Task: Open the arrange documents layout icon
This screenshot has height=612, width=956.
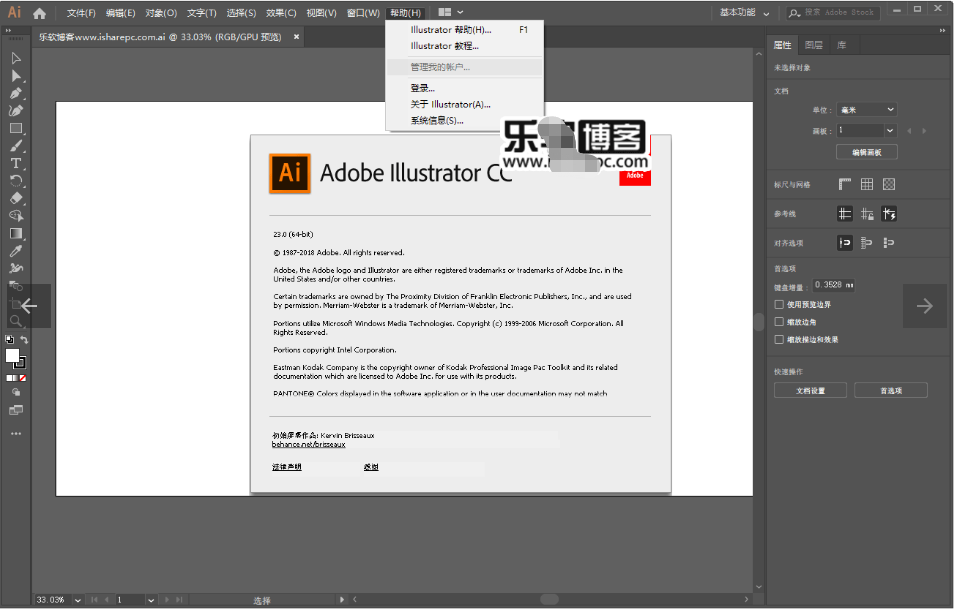Action: pyautogui.click(x=444, y=12)
